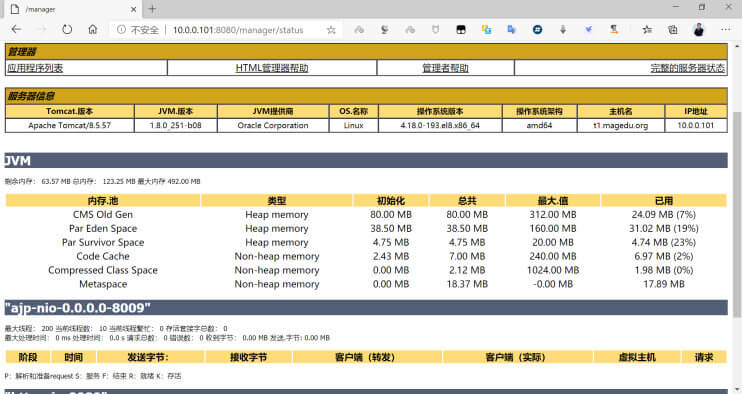This screenshot has width=742, height=394.
Task: Reload the Tomcat status page
Action: 67,29
